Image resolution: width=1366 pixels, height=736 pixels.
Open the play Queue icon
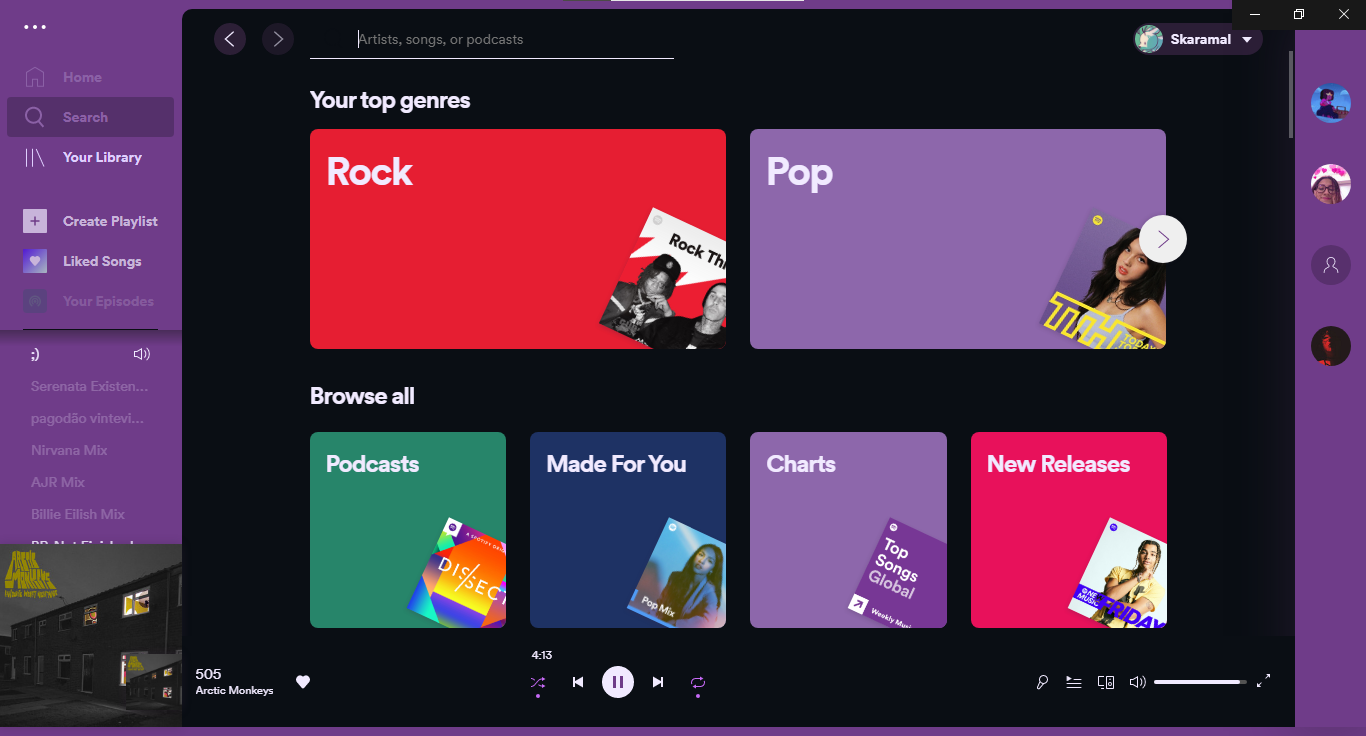click(1073, 682)
